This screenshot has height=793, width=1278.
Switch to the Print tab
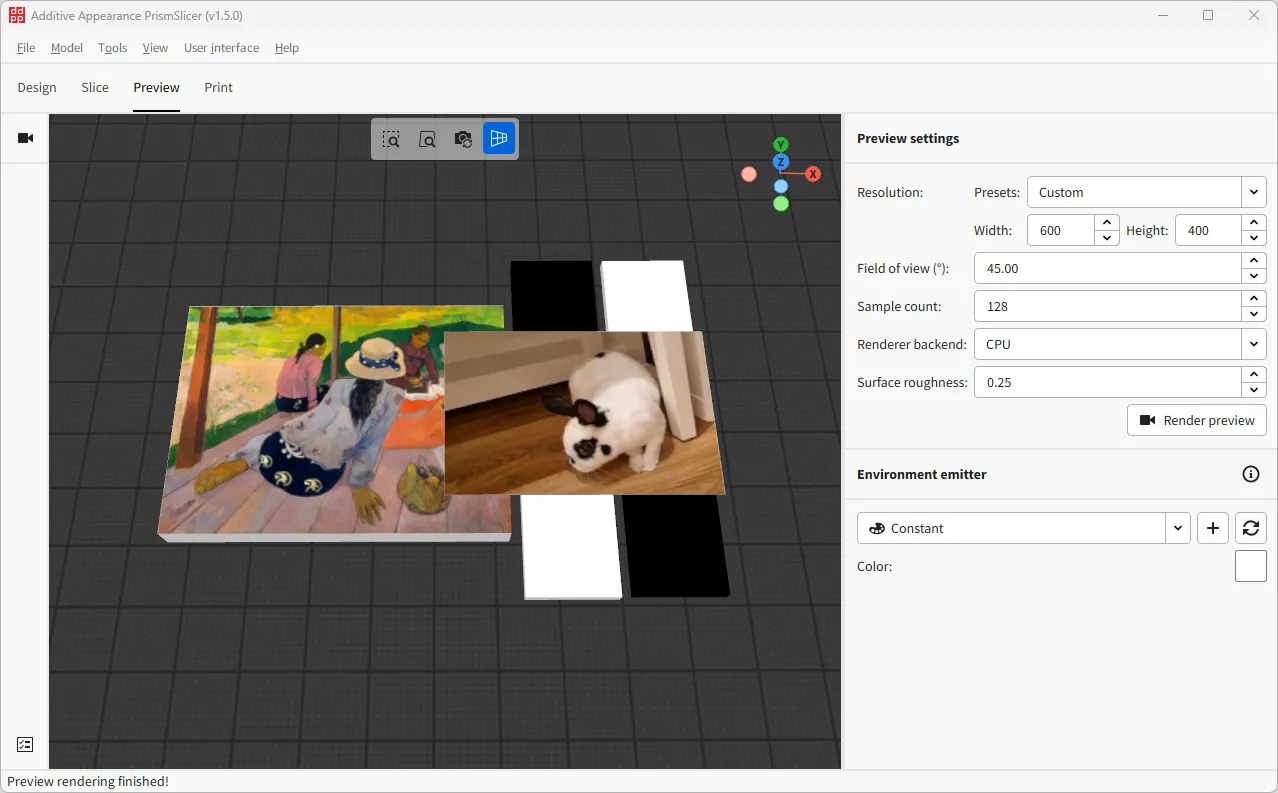[218, 87]
